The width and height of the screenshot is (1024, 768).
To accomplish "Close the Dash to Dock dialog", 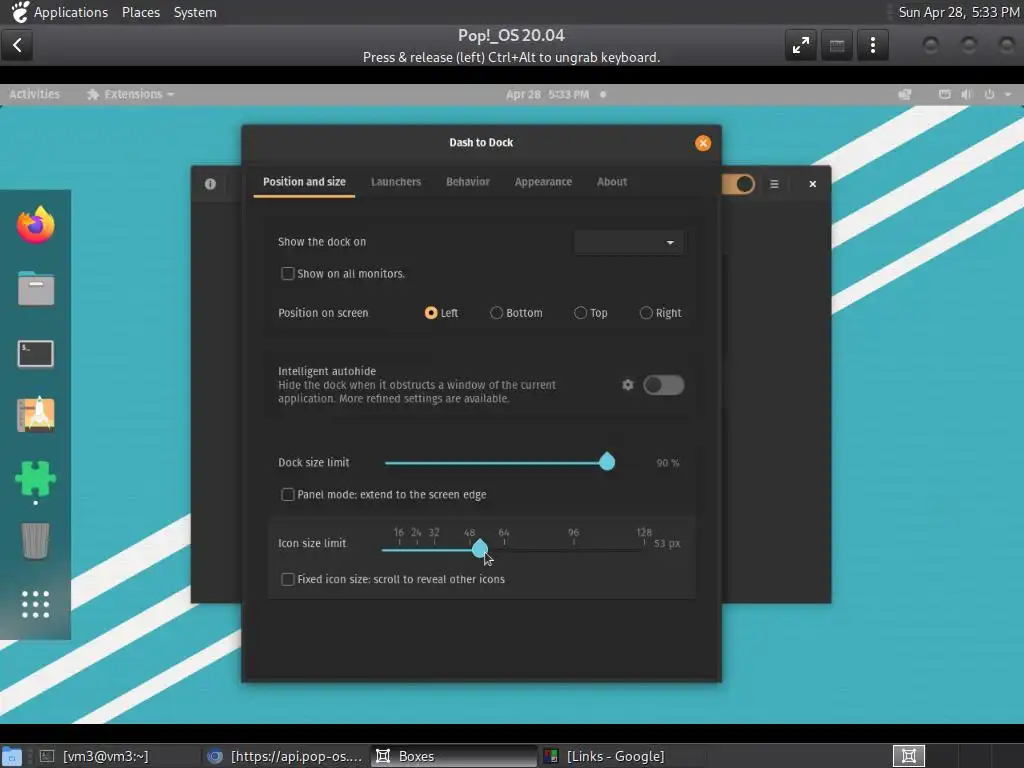I will coord(703,143).
